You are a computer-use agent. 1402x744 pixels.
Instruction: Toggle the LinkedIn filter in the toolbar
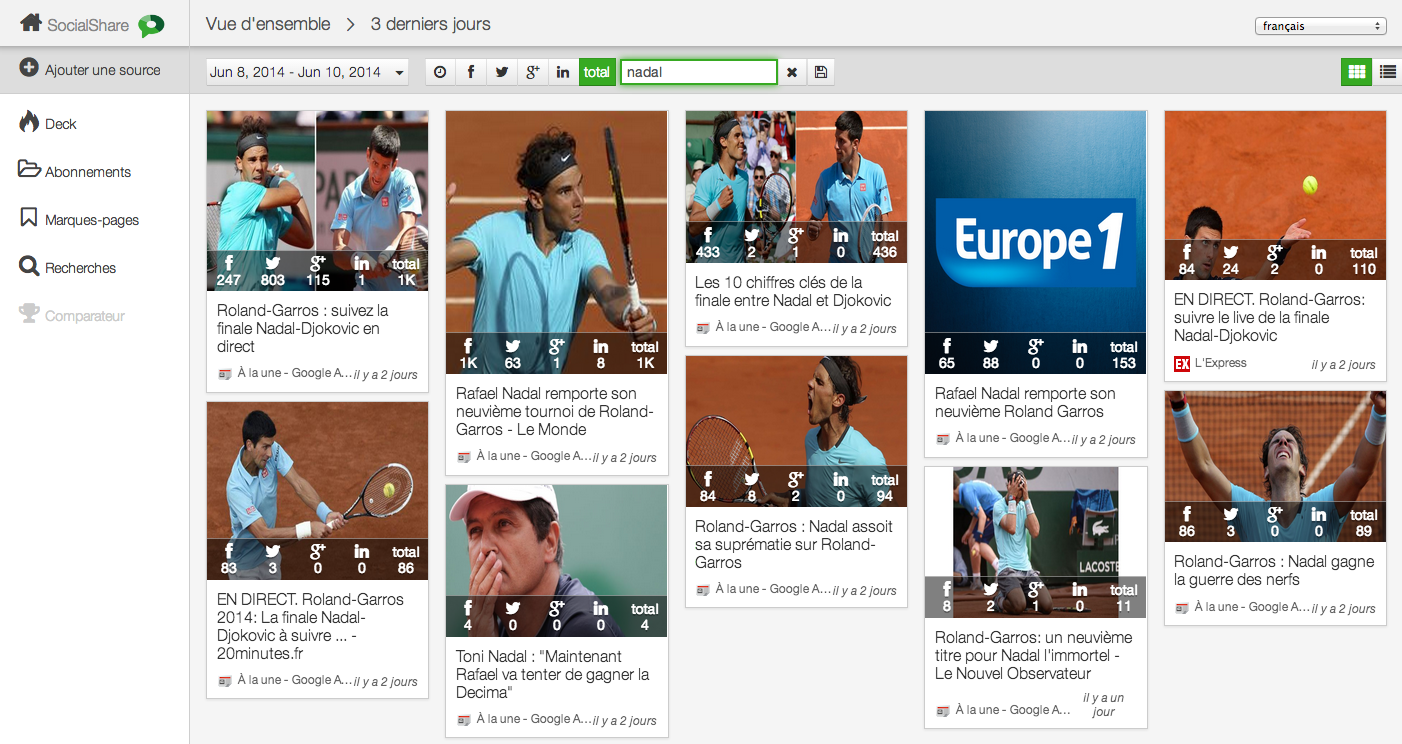pyautogui.click(x=563, y=72)
